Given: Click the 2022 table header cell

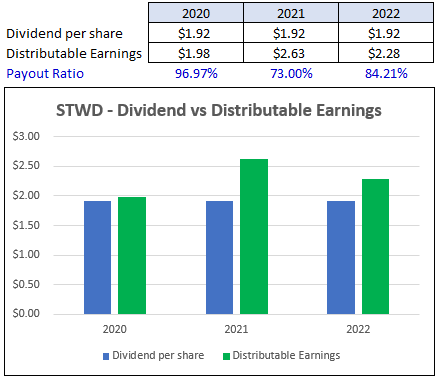Looking at the screenshot, I should [386, 13].
